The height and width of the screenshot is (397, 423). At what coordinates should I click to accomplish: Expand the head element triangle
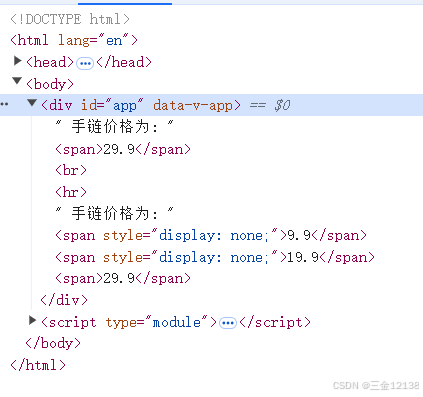click(18, 61)
